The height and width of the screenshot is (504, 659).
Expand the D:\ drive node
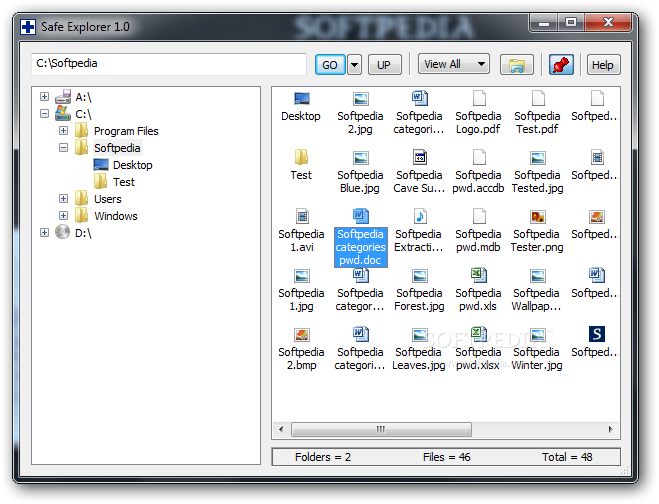click(x=44, y=232)
